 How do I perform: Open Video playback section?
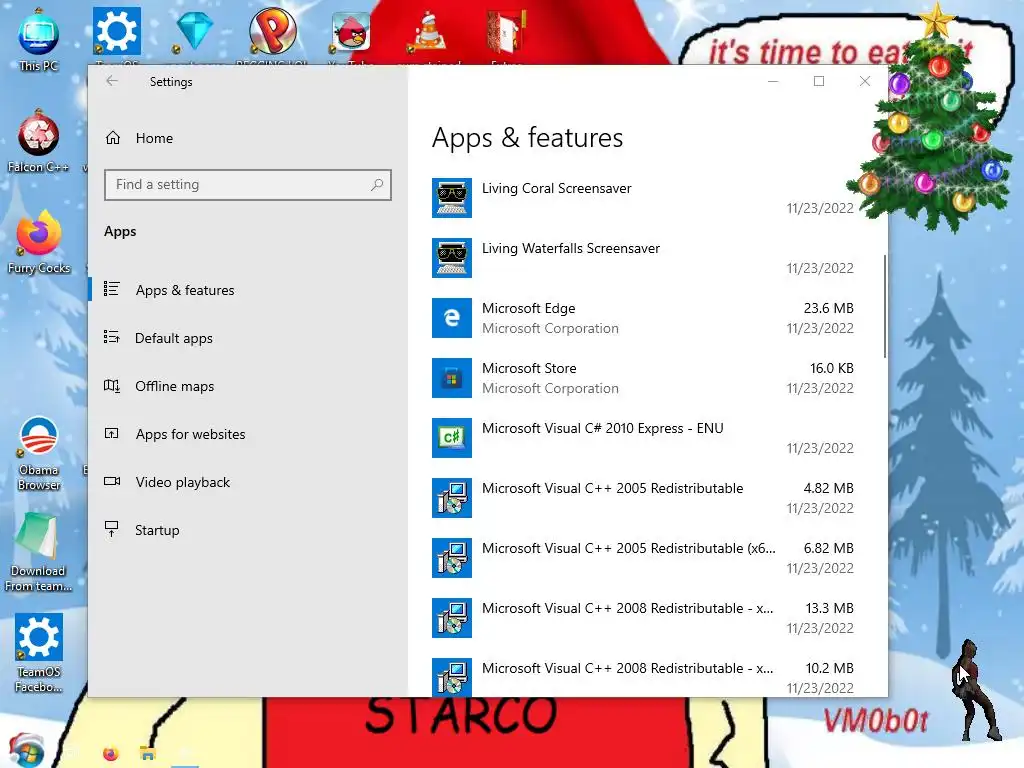(x=182, y=483)
